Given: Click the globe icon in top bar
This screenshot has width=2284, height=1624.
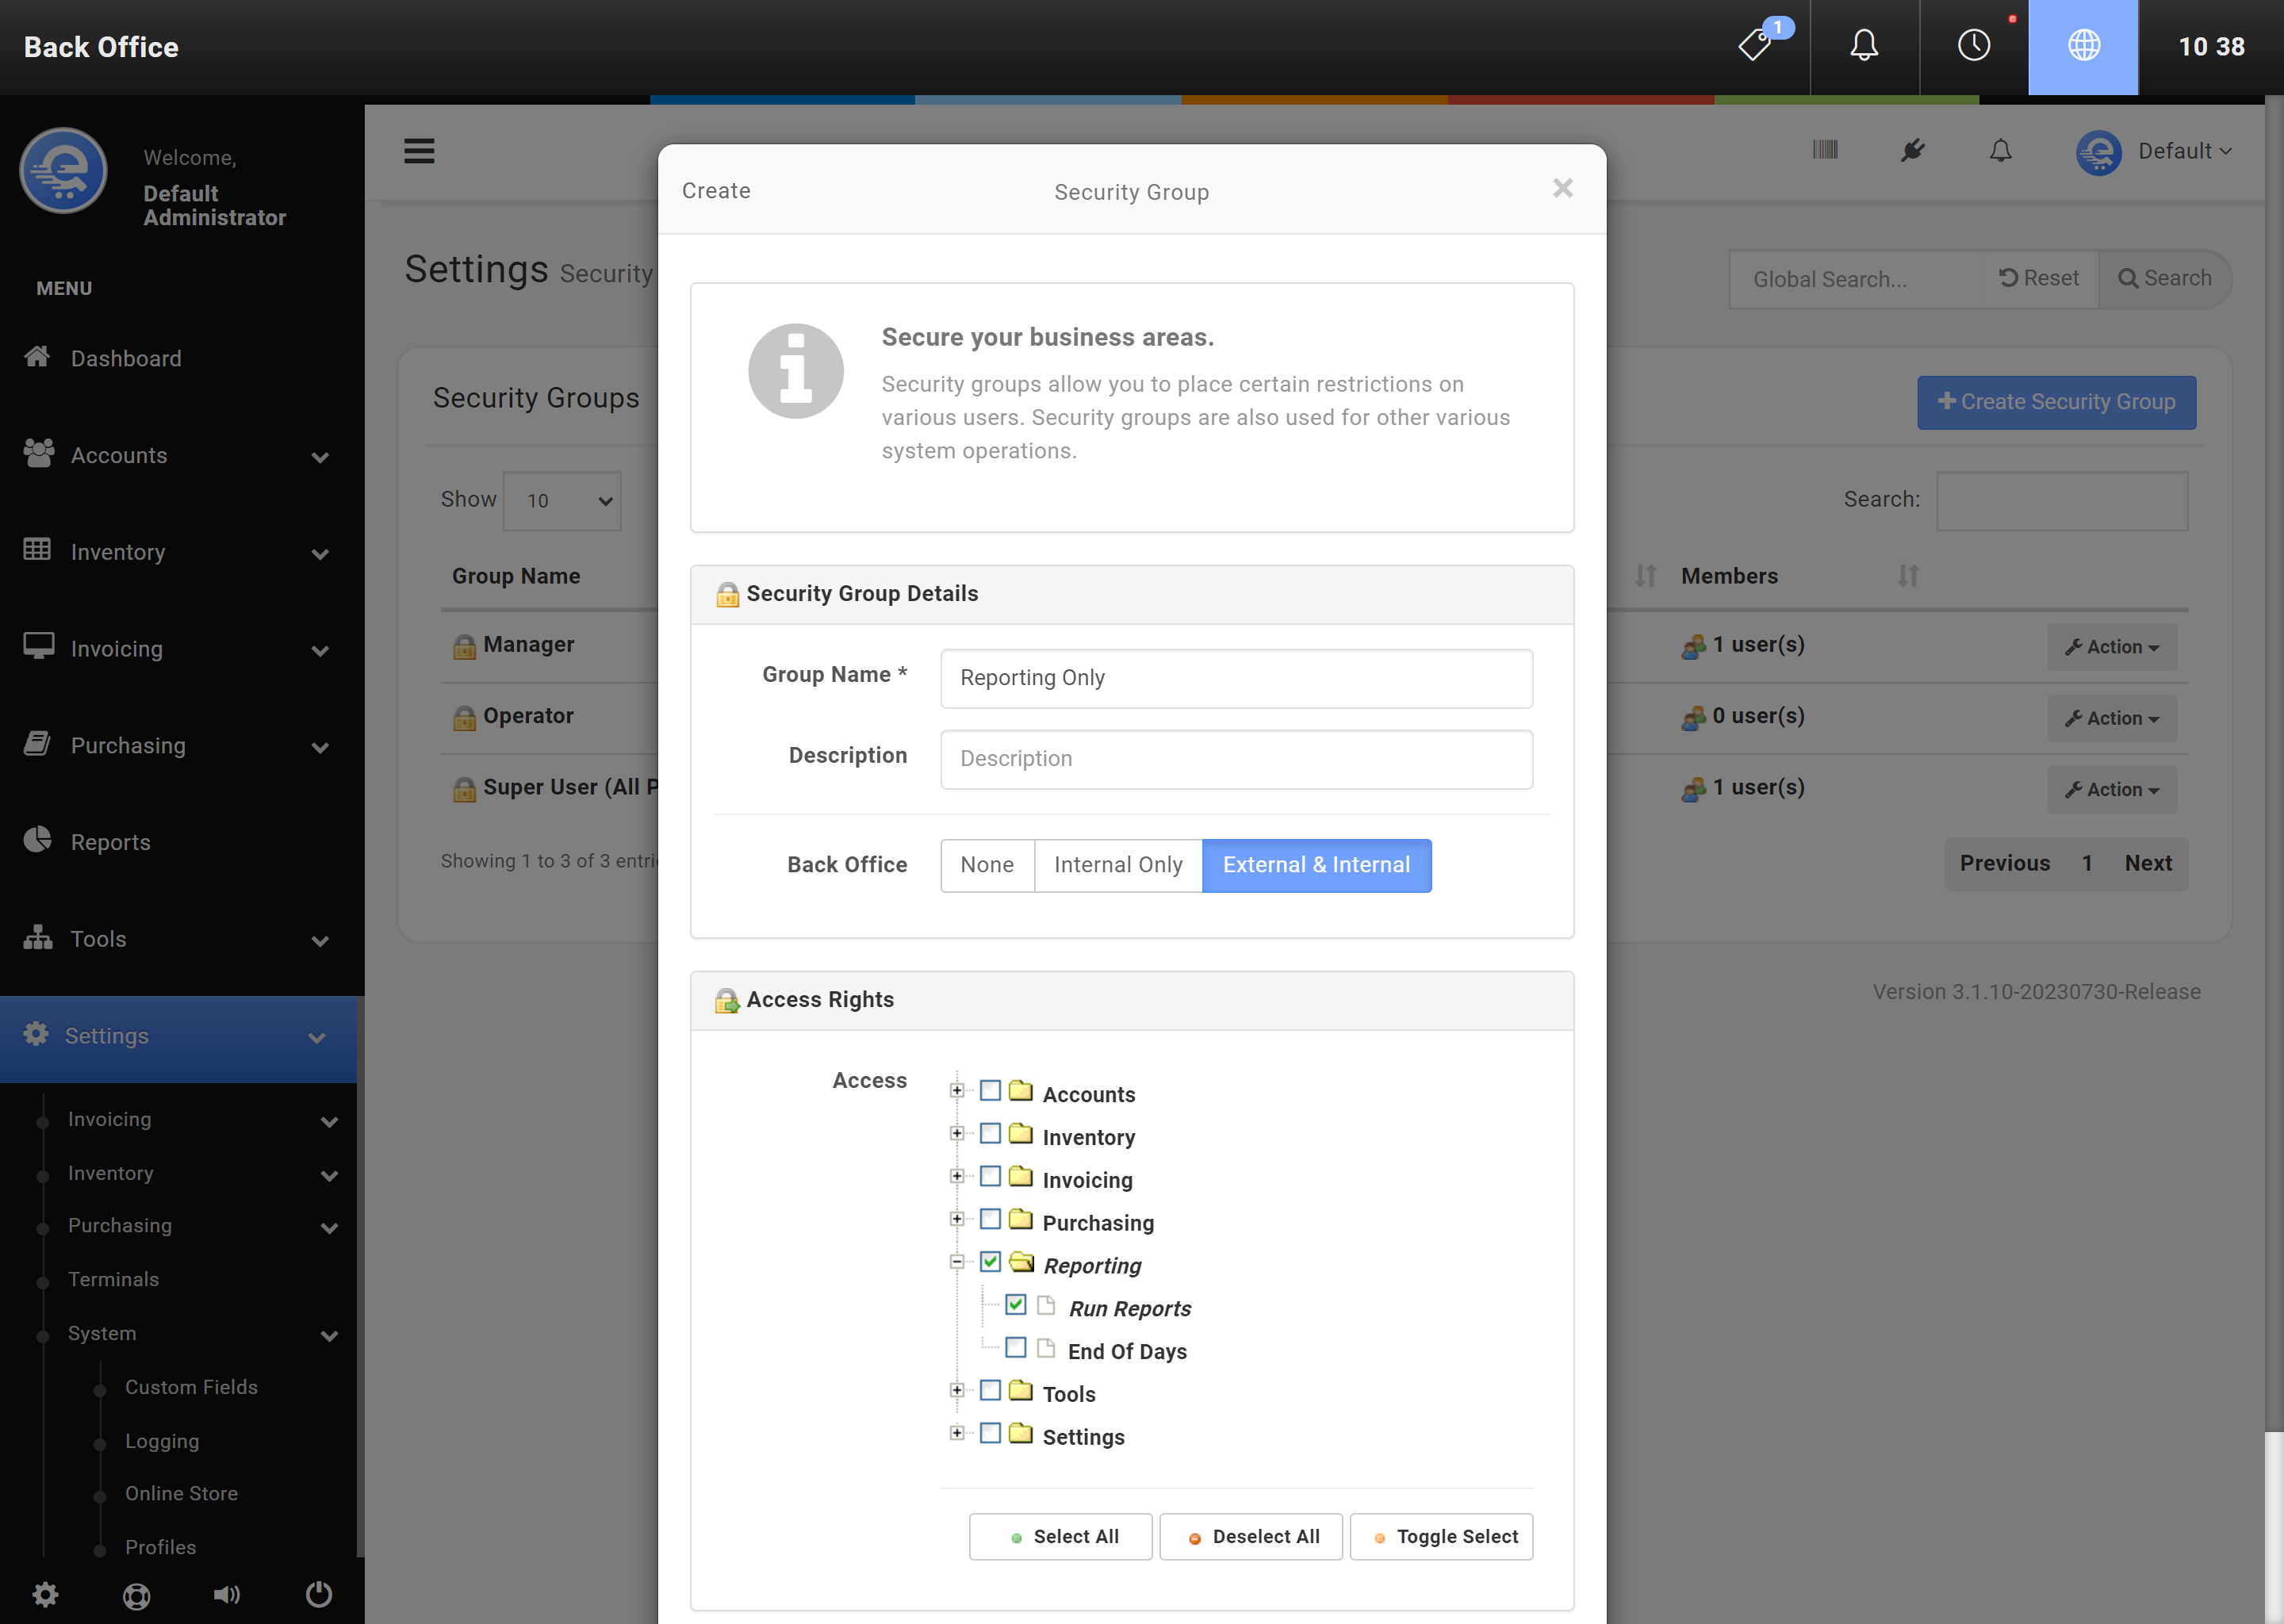Looking at the screenshot, I should [x=2083, y=45].
